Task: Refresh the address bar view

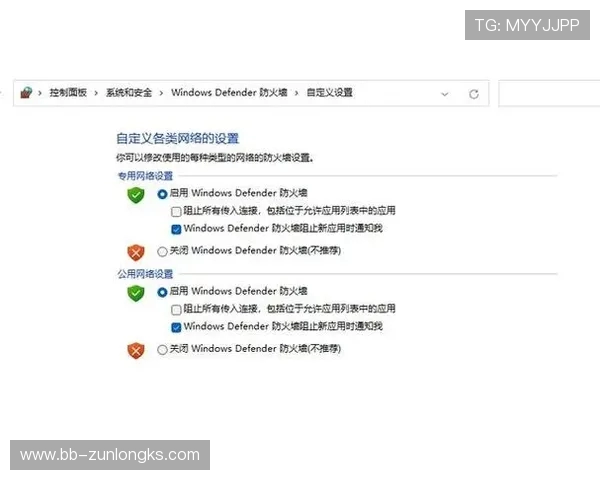Action: click(474, 94)
